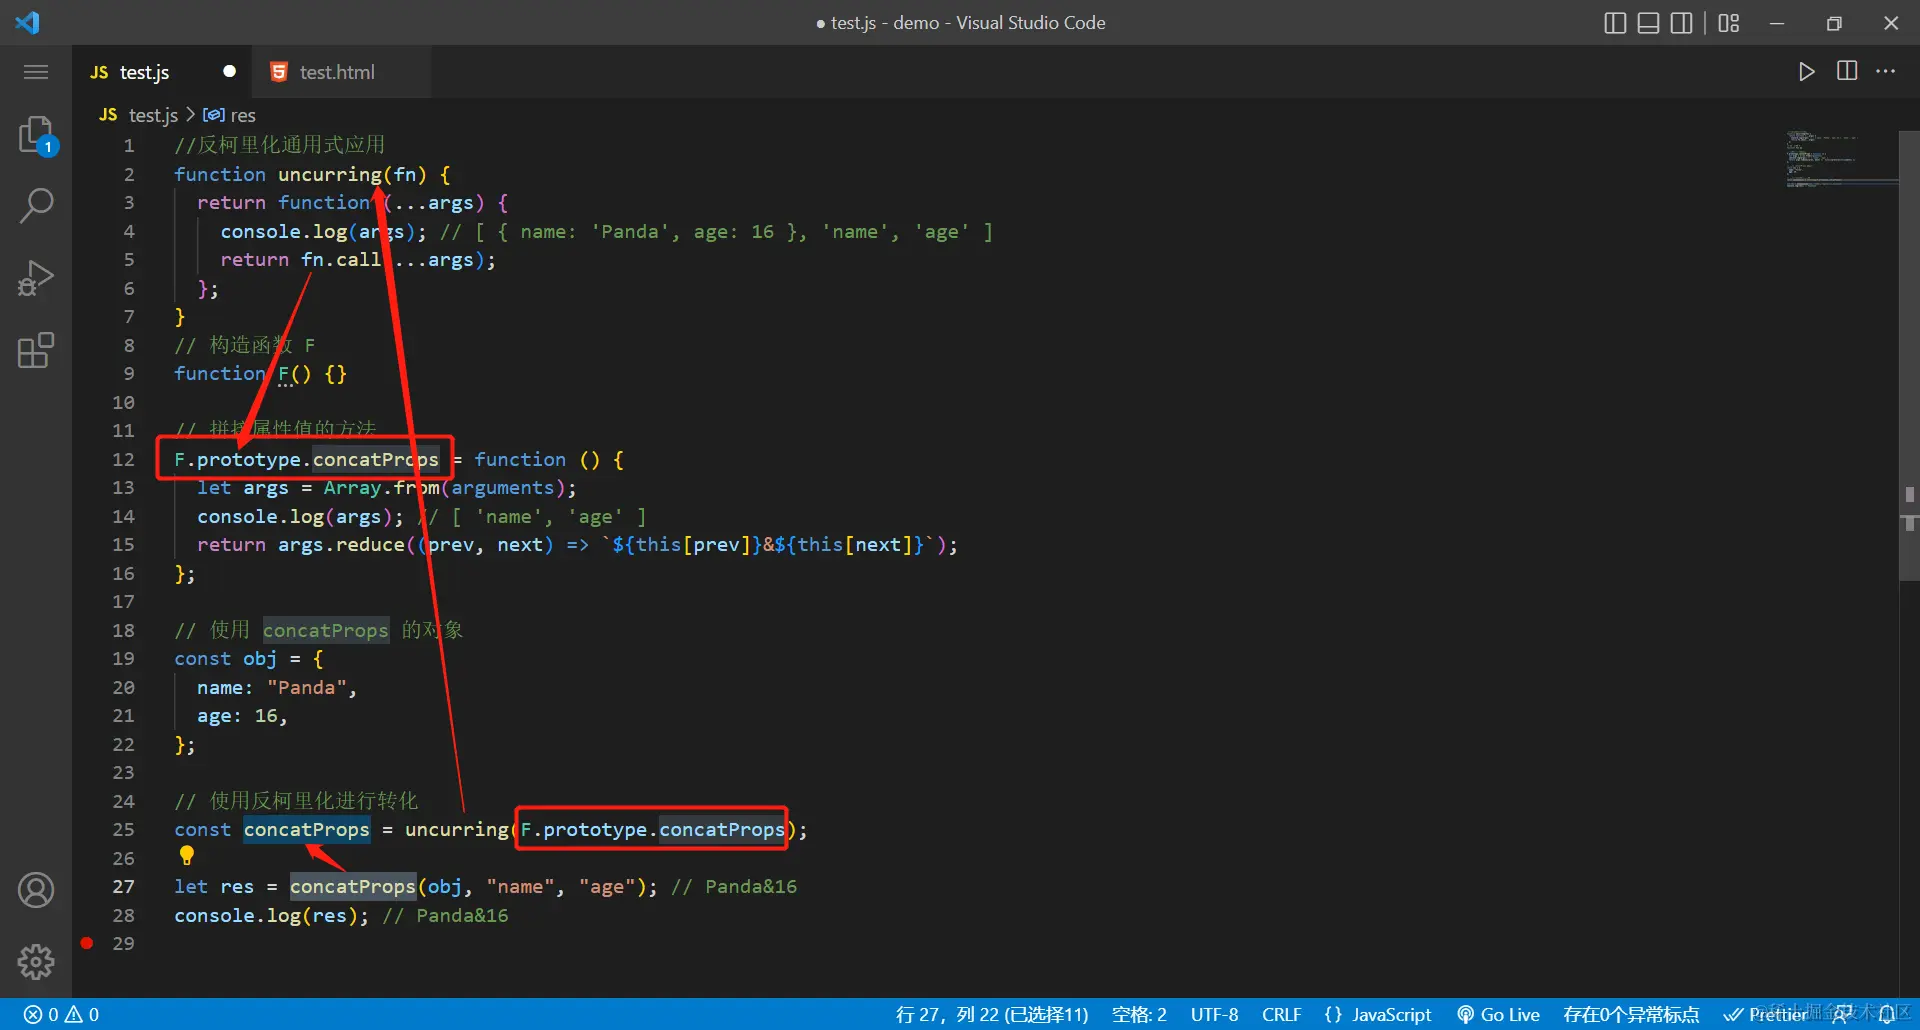Open the Search view
Screen dimensions: 1920x1030
tap(36, 206)
